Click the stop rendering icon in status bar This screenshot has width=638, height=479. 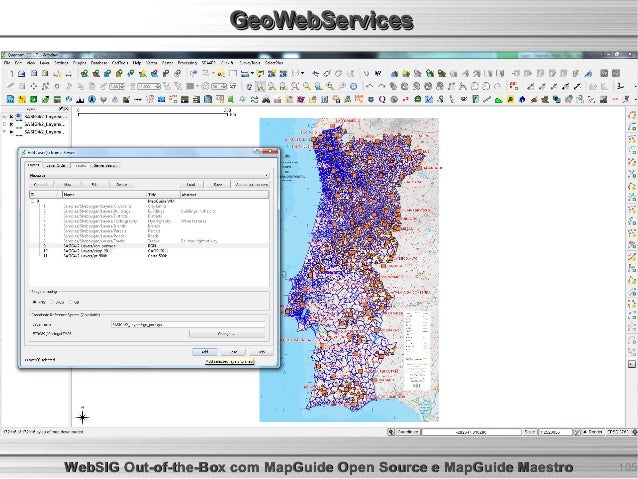point(577,432)
